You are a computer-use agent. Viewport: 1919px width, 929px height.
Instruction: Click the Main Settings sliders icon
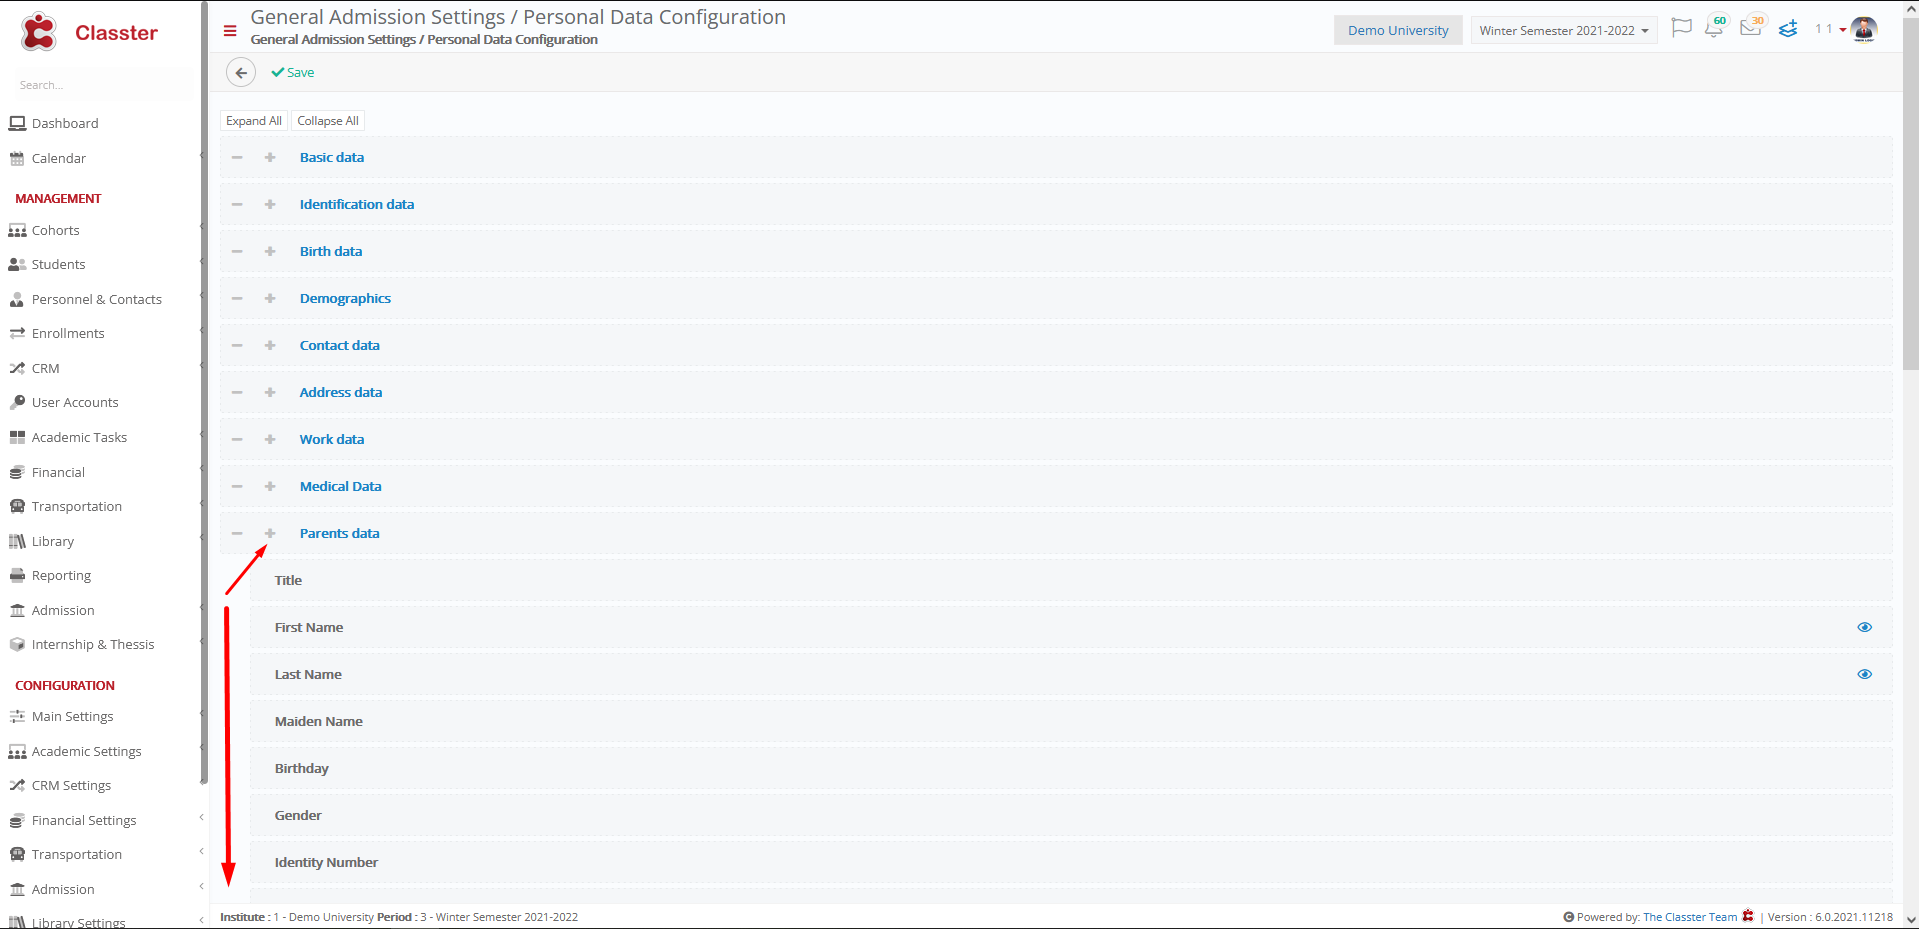[17, 716]
